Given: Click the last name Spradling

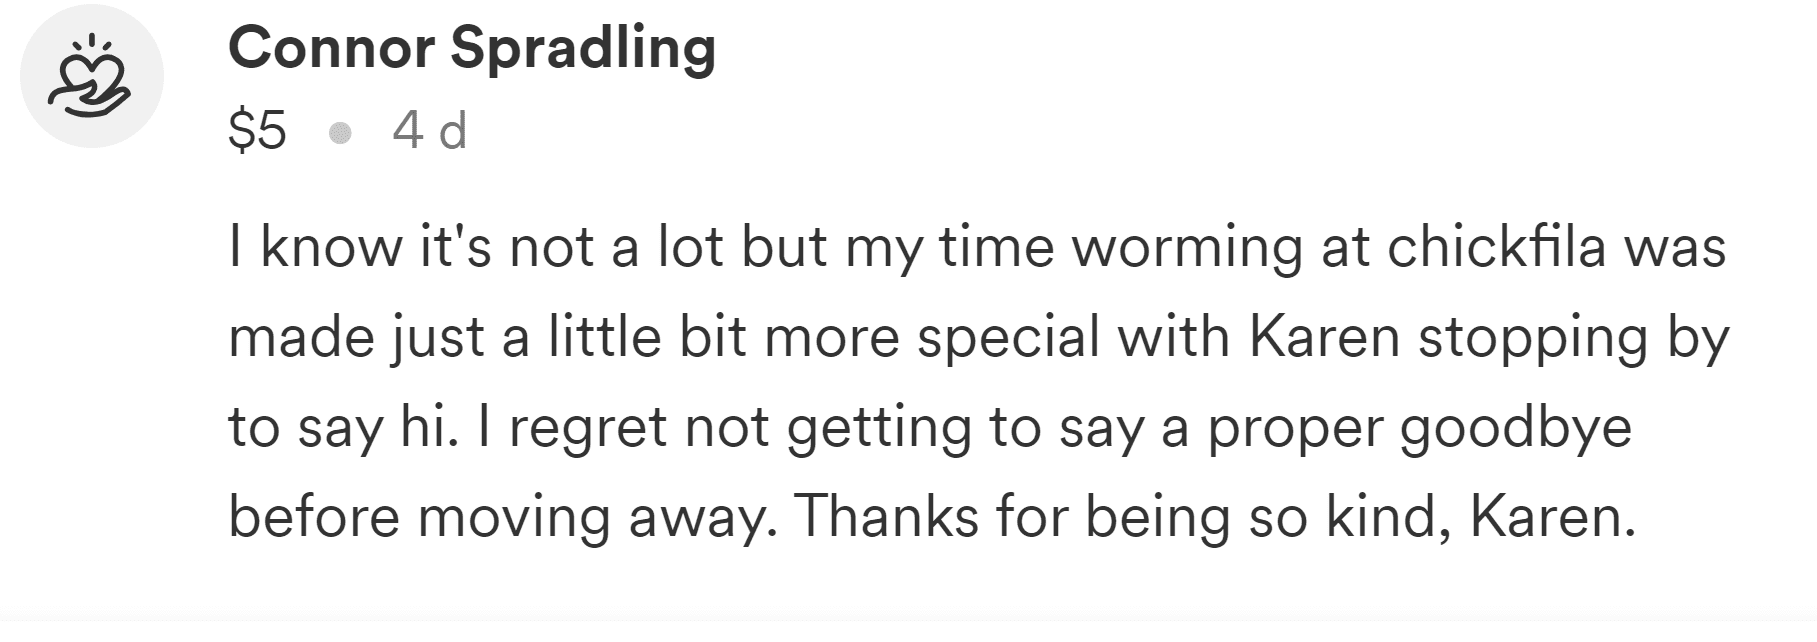Looking at the screenshot, I should 583,49.
